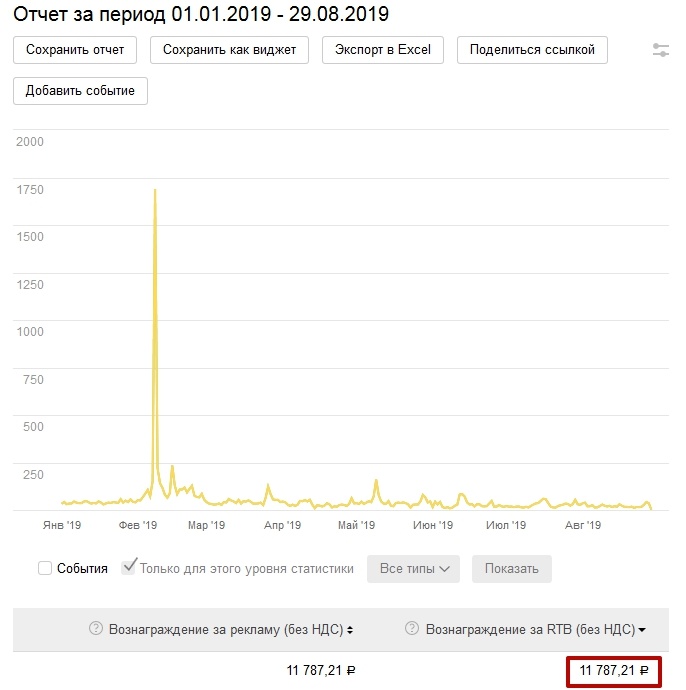The image size is (686, 690).
Task: Click the Май '19 axis label
Action: tap(356, 525)
